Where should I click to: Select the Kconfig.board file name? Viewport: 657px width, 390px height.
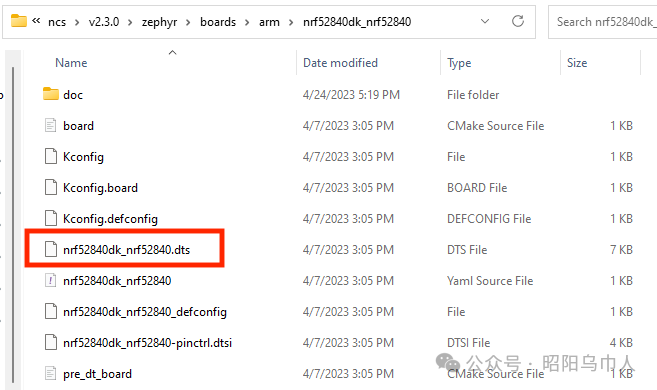100,188
